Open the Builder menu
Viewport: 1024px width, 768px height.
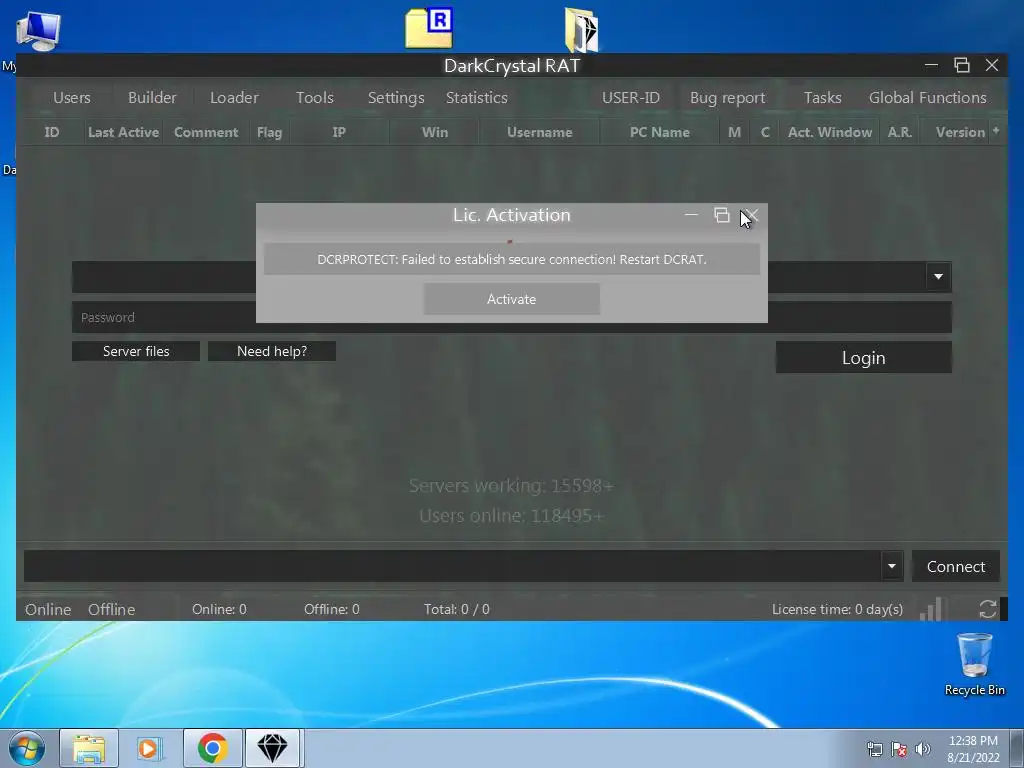click(x=152, y=98)
